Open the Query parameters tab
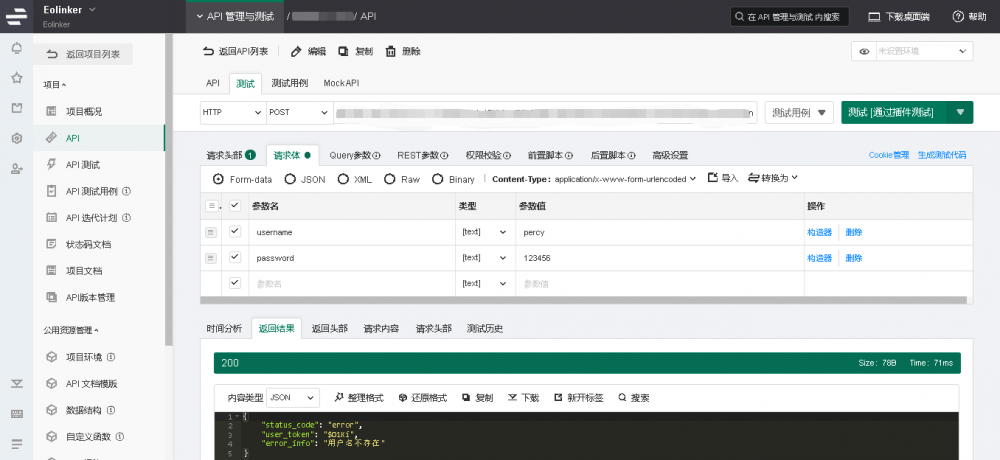Image resolution: width=1000 pixels, height=460 pixels. click(x=355, y=155)
